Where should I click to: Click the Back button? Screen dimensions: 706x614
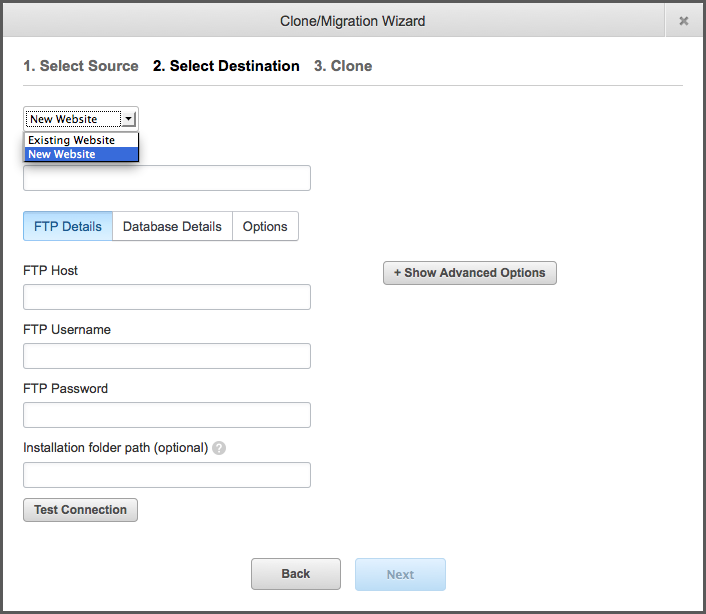pos(295,574)
